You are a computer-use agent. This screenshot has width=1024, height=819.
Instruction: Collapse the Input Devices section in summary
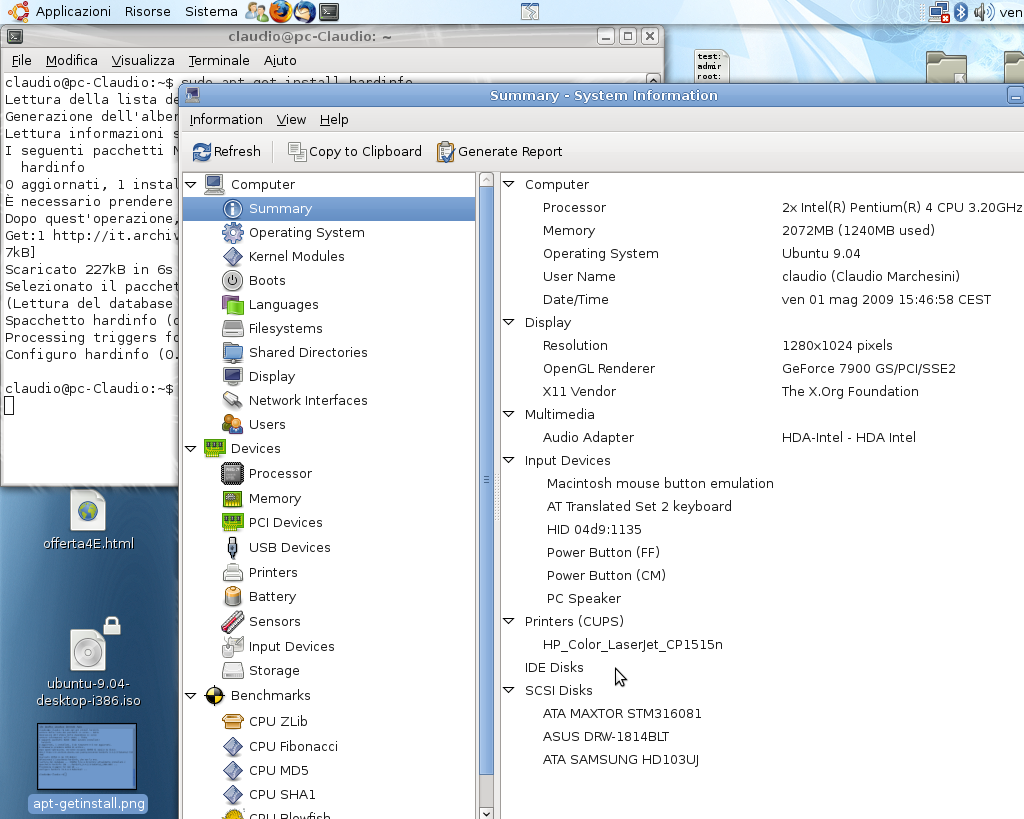pyautogui.click(x=509, y=460)
